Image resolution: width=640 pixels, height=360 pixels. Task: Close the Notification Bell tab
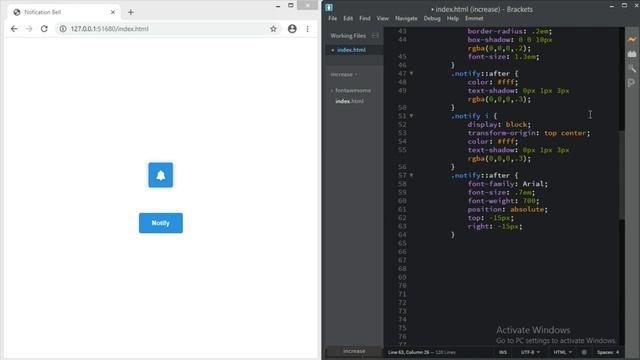(113, 12)
